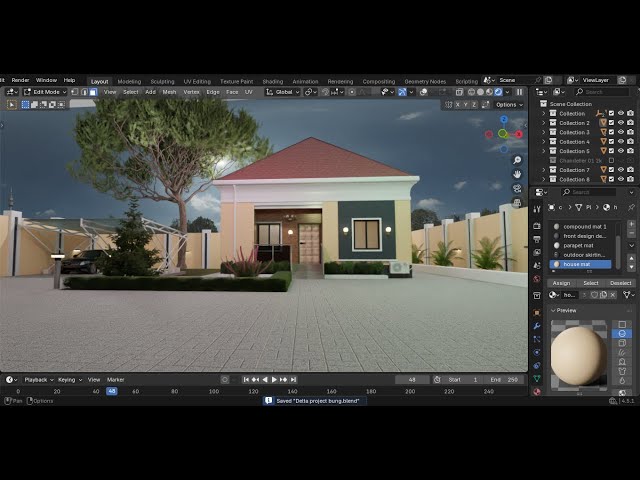The height and width of the screenshot is (480, 640).
Task: Click the Assign material button
Action: 561,283
